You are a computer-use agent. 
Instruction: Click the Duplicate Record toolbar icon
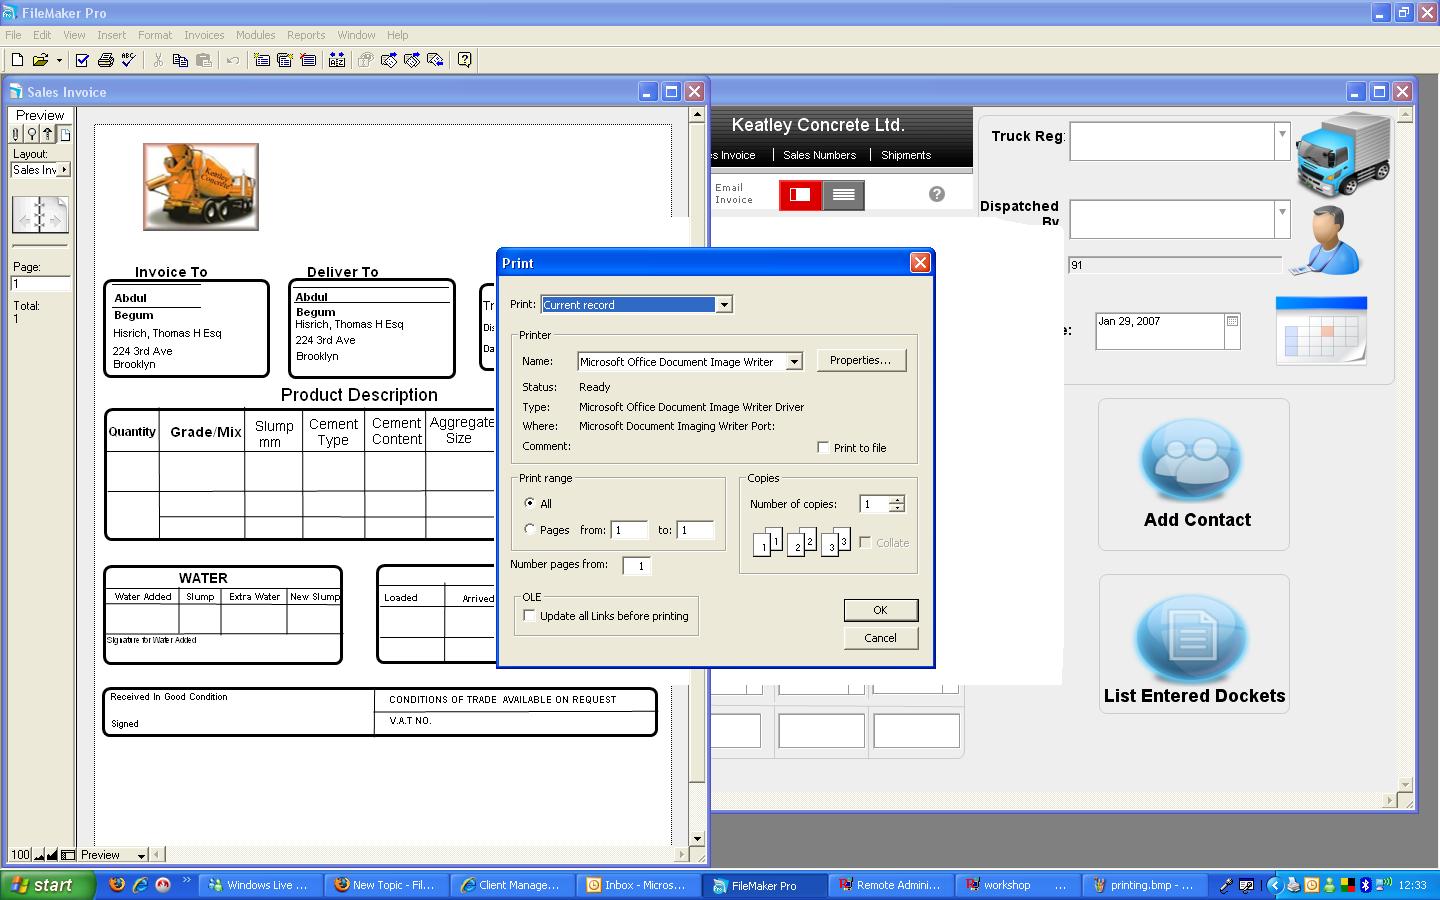[285, 60]
